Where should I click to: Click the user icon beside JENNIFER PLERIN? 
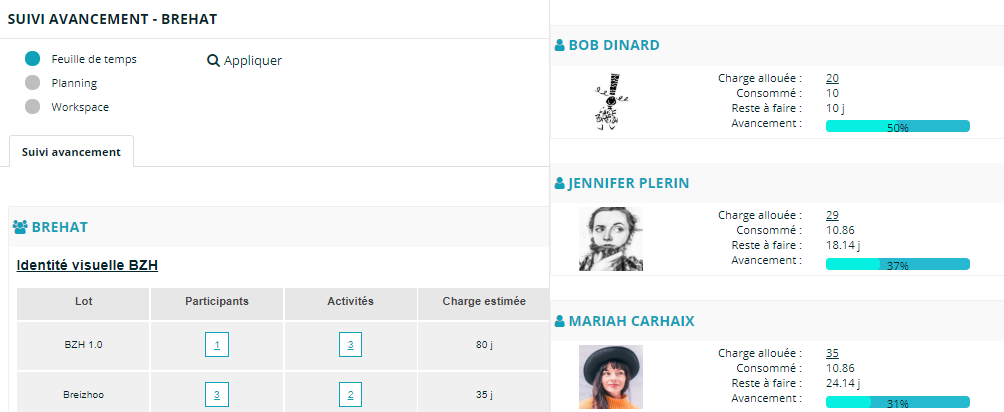coord(559,183)
